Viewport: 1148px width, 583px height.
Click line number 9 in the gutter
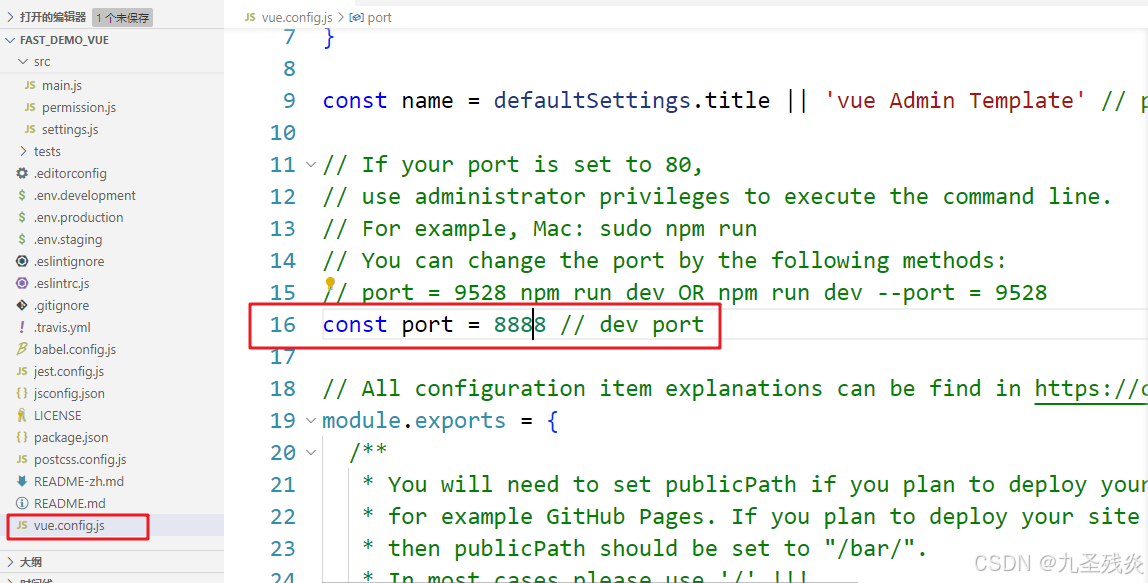click(289, 100)
